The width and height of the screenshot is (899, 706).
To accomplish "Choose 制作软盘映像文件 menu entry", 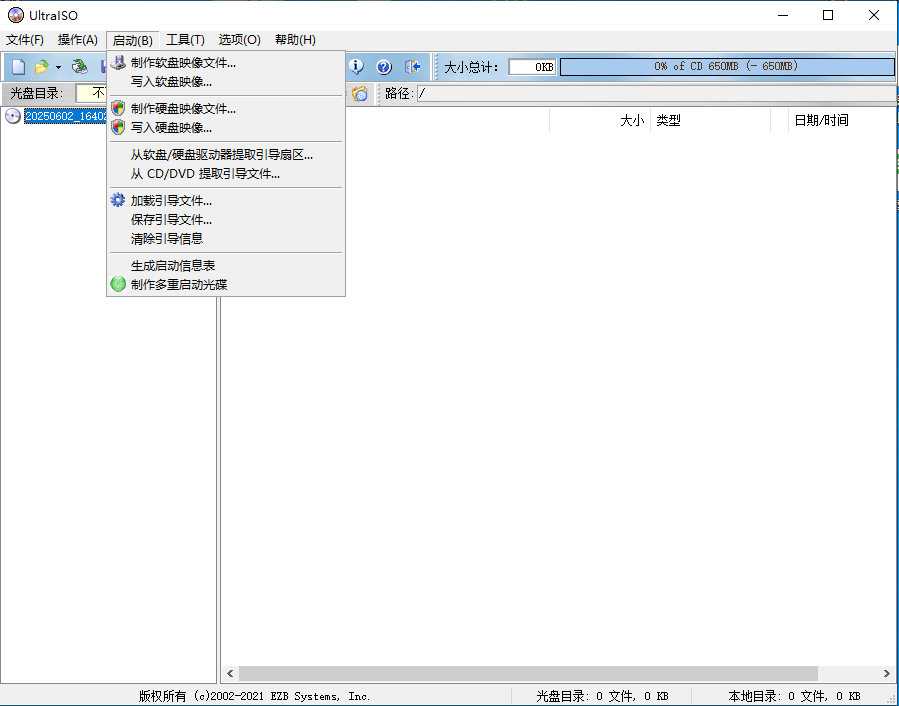I will (x=226, y=63).
